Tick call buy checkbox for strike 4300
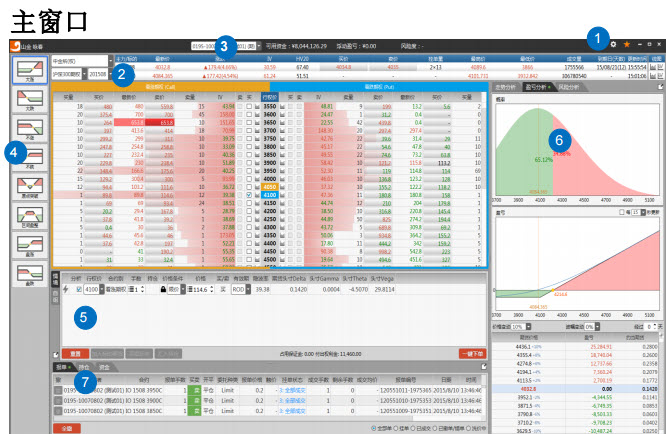This screenshot has width=666, height=434. click(x=249, y=228)
